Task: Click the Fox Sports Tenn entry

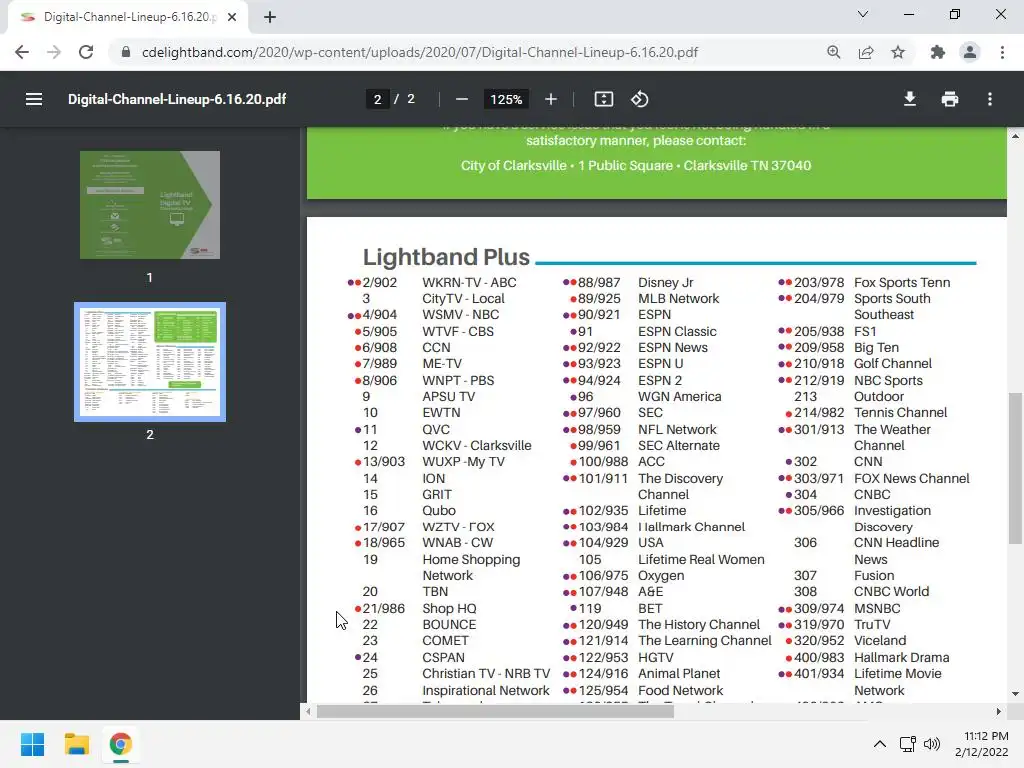Action: 902,283
